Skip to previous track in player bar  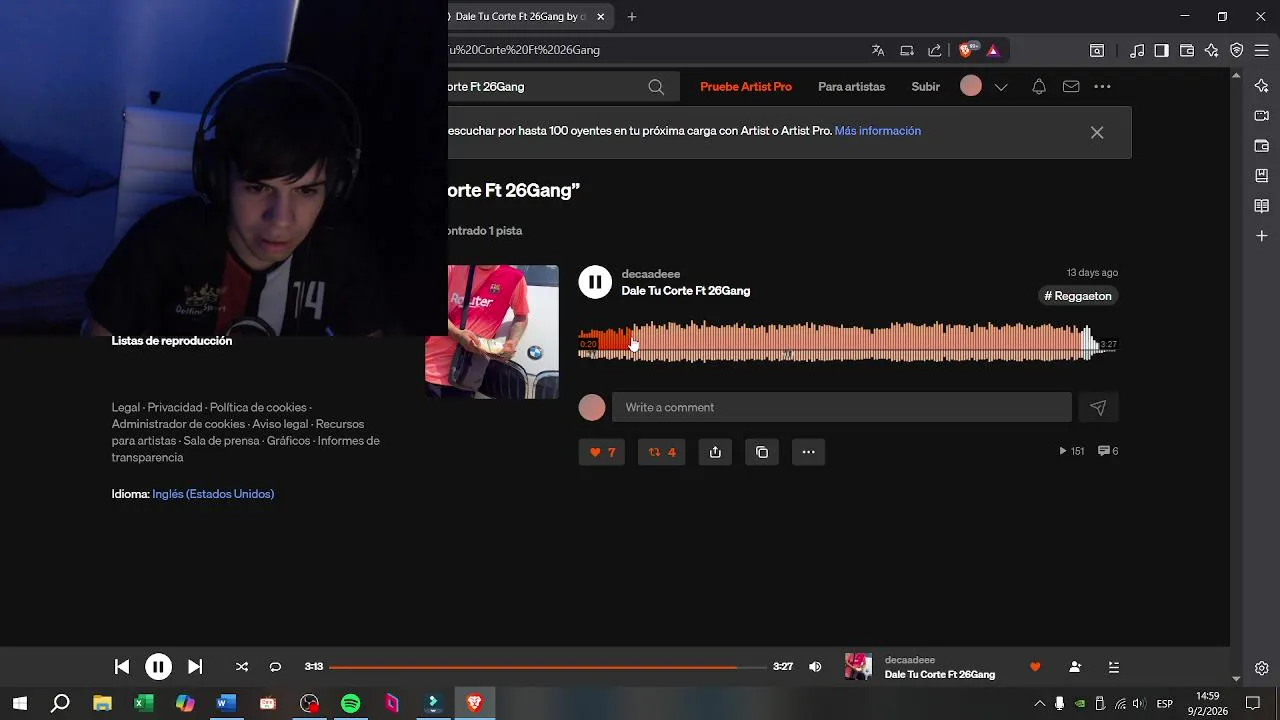122,667
